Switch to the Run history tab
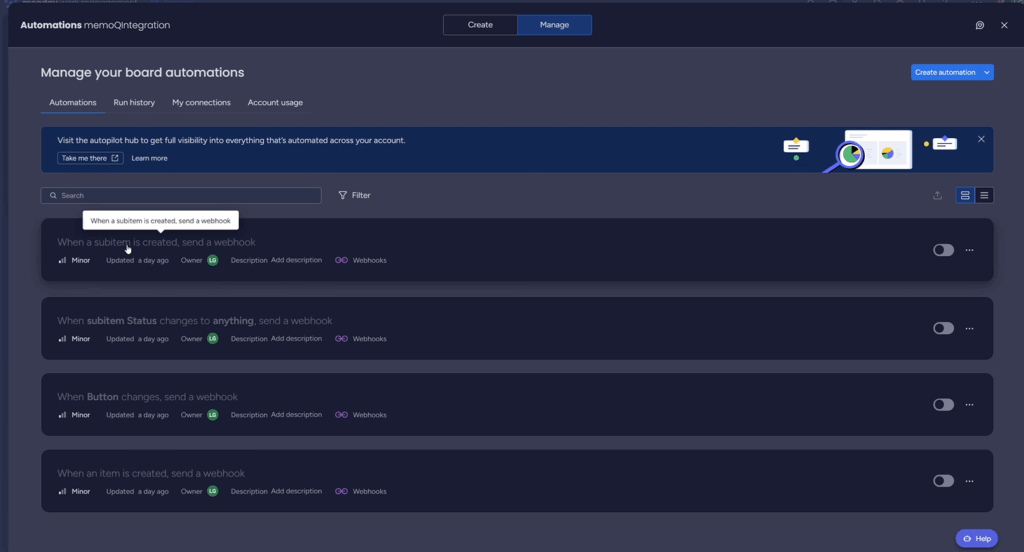Viewport: 1024px width, 552px height. [x=134, y=102]
